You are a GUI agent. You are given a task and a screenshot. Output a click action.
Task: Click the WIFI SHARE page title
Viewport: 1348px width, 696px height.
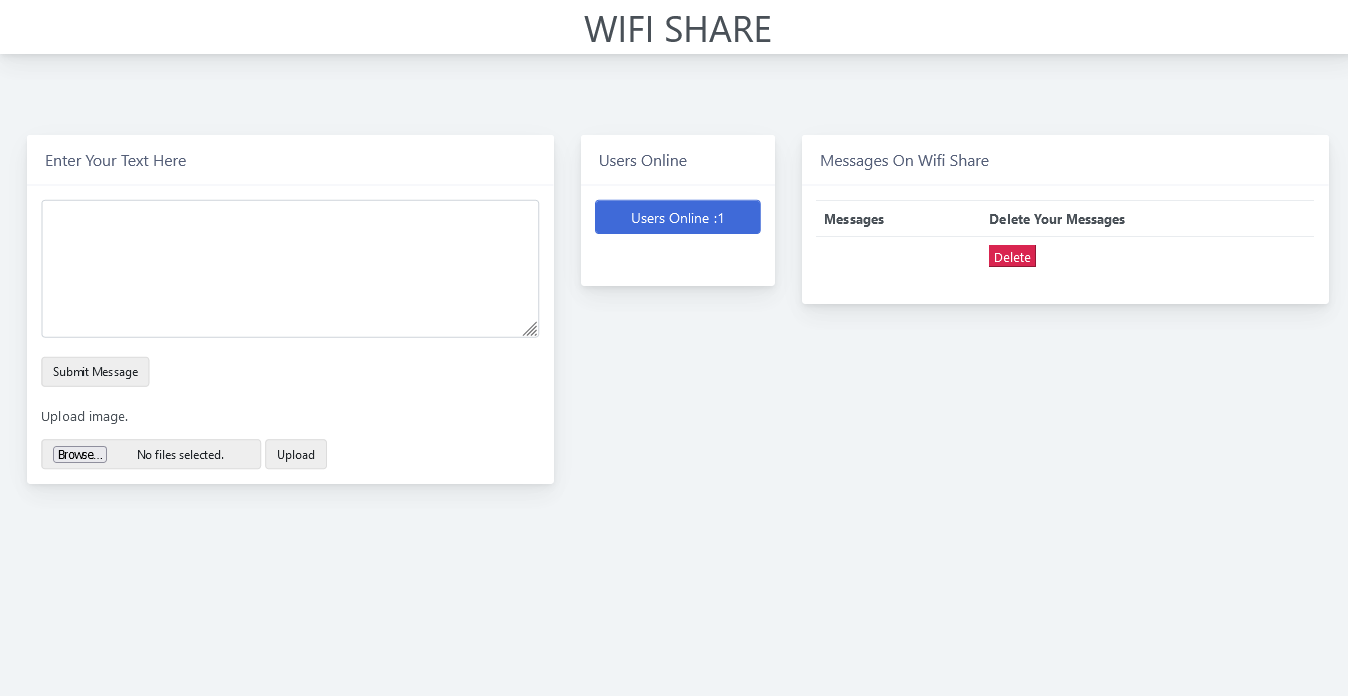(677, 29)
